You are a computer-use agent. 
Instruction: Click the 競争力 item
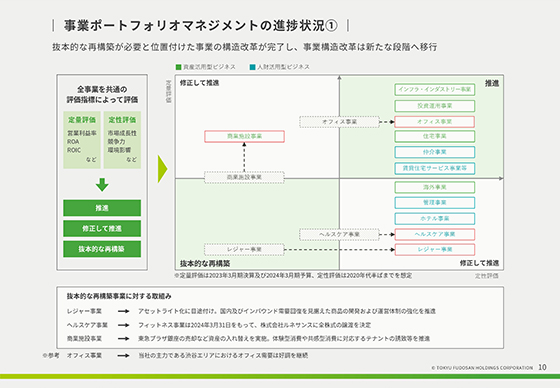click(116, 142)
